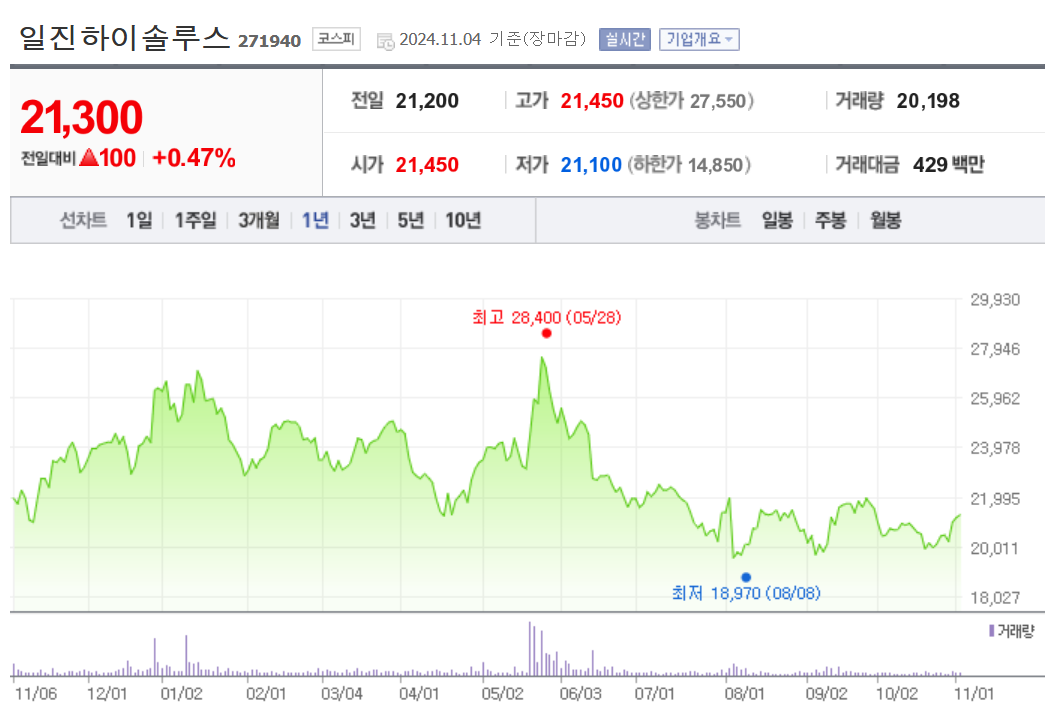
Task: Click the 08/01 date axis label
Action: [744, 694]
